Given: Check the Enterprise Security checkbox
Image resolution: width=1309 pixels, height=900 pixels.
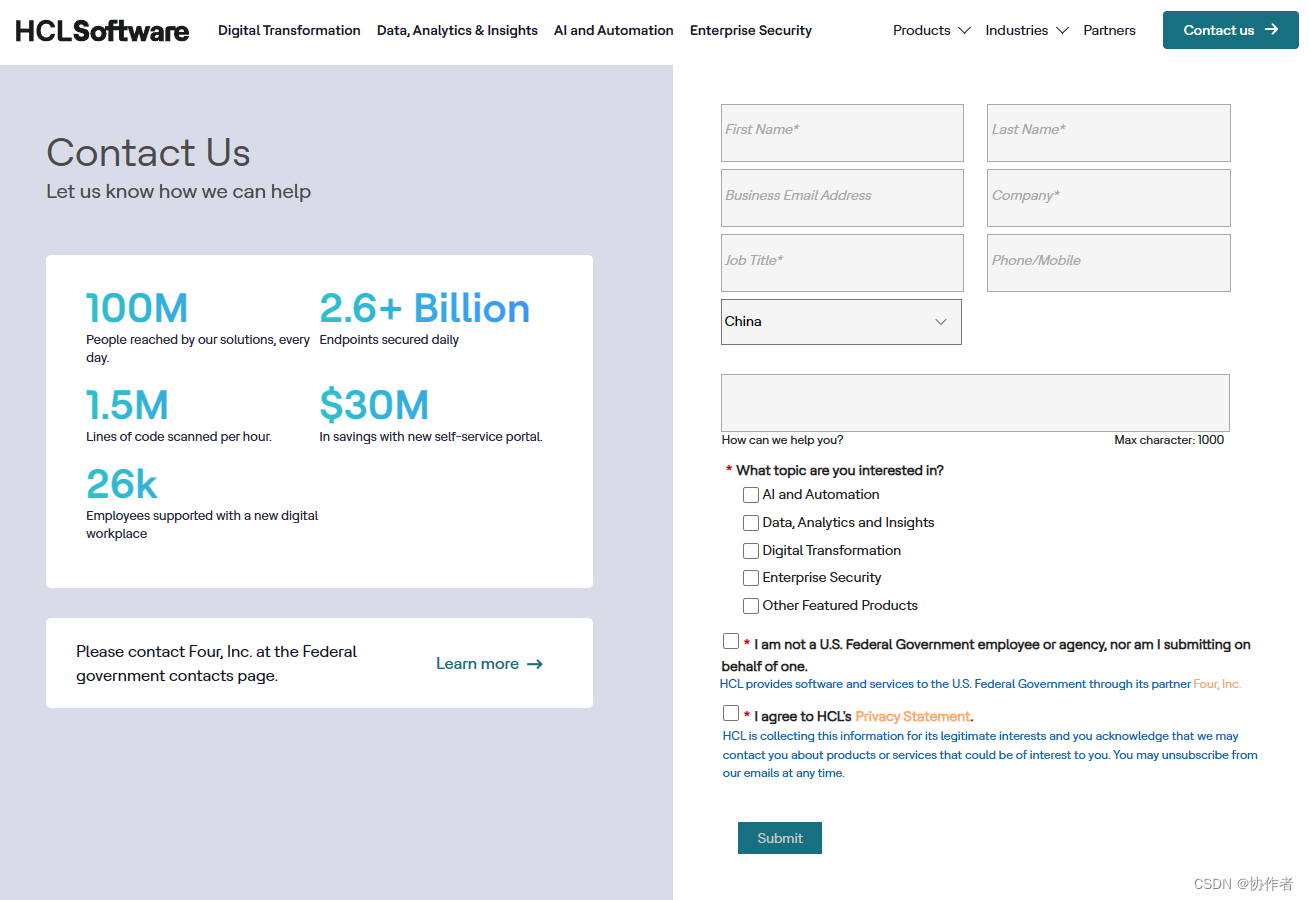Looking at the screenshot, I should click(751, 578).
